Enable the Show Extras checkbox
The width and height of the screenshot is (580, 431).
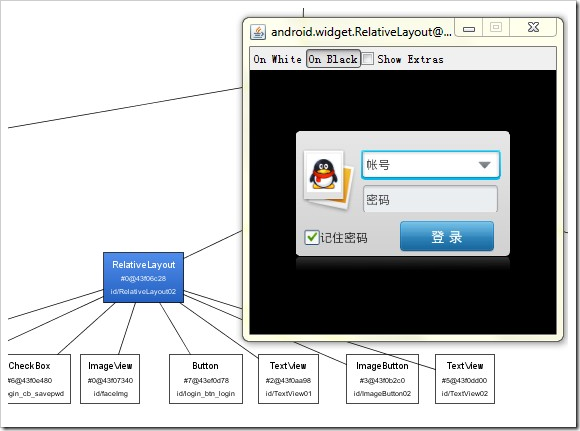[367, 59]
